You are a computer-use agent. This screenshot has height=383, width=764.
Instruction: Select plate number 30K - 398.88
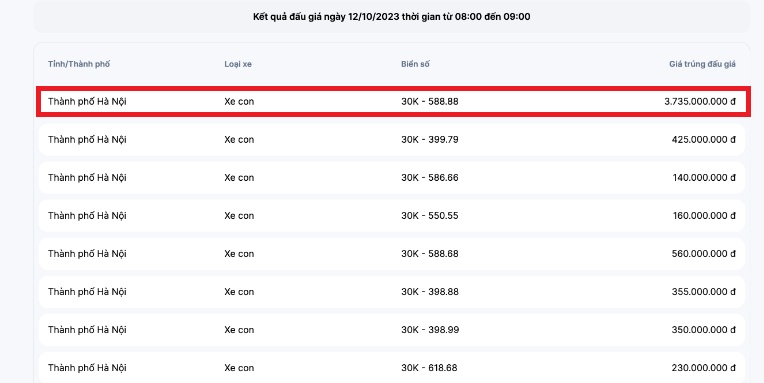[x=430, y=292]
